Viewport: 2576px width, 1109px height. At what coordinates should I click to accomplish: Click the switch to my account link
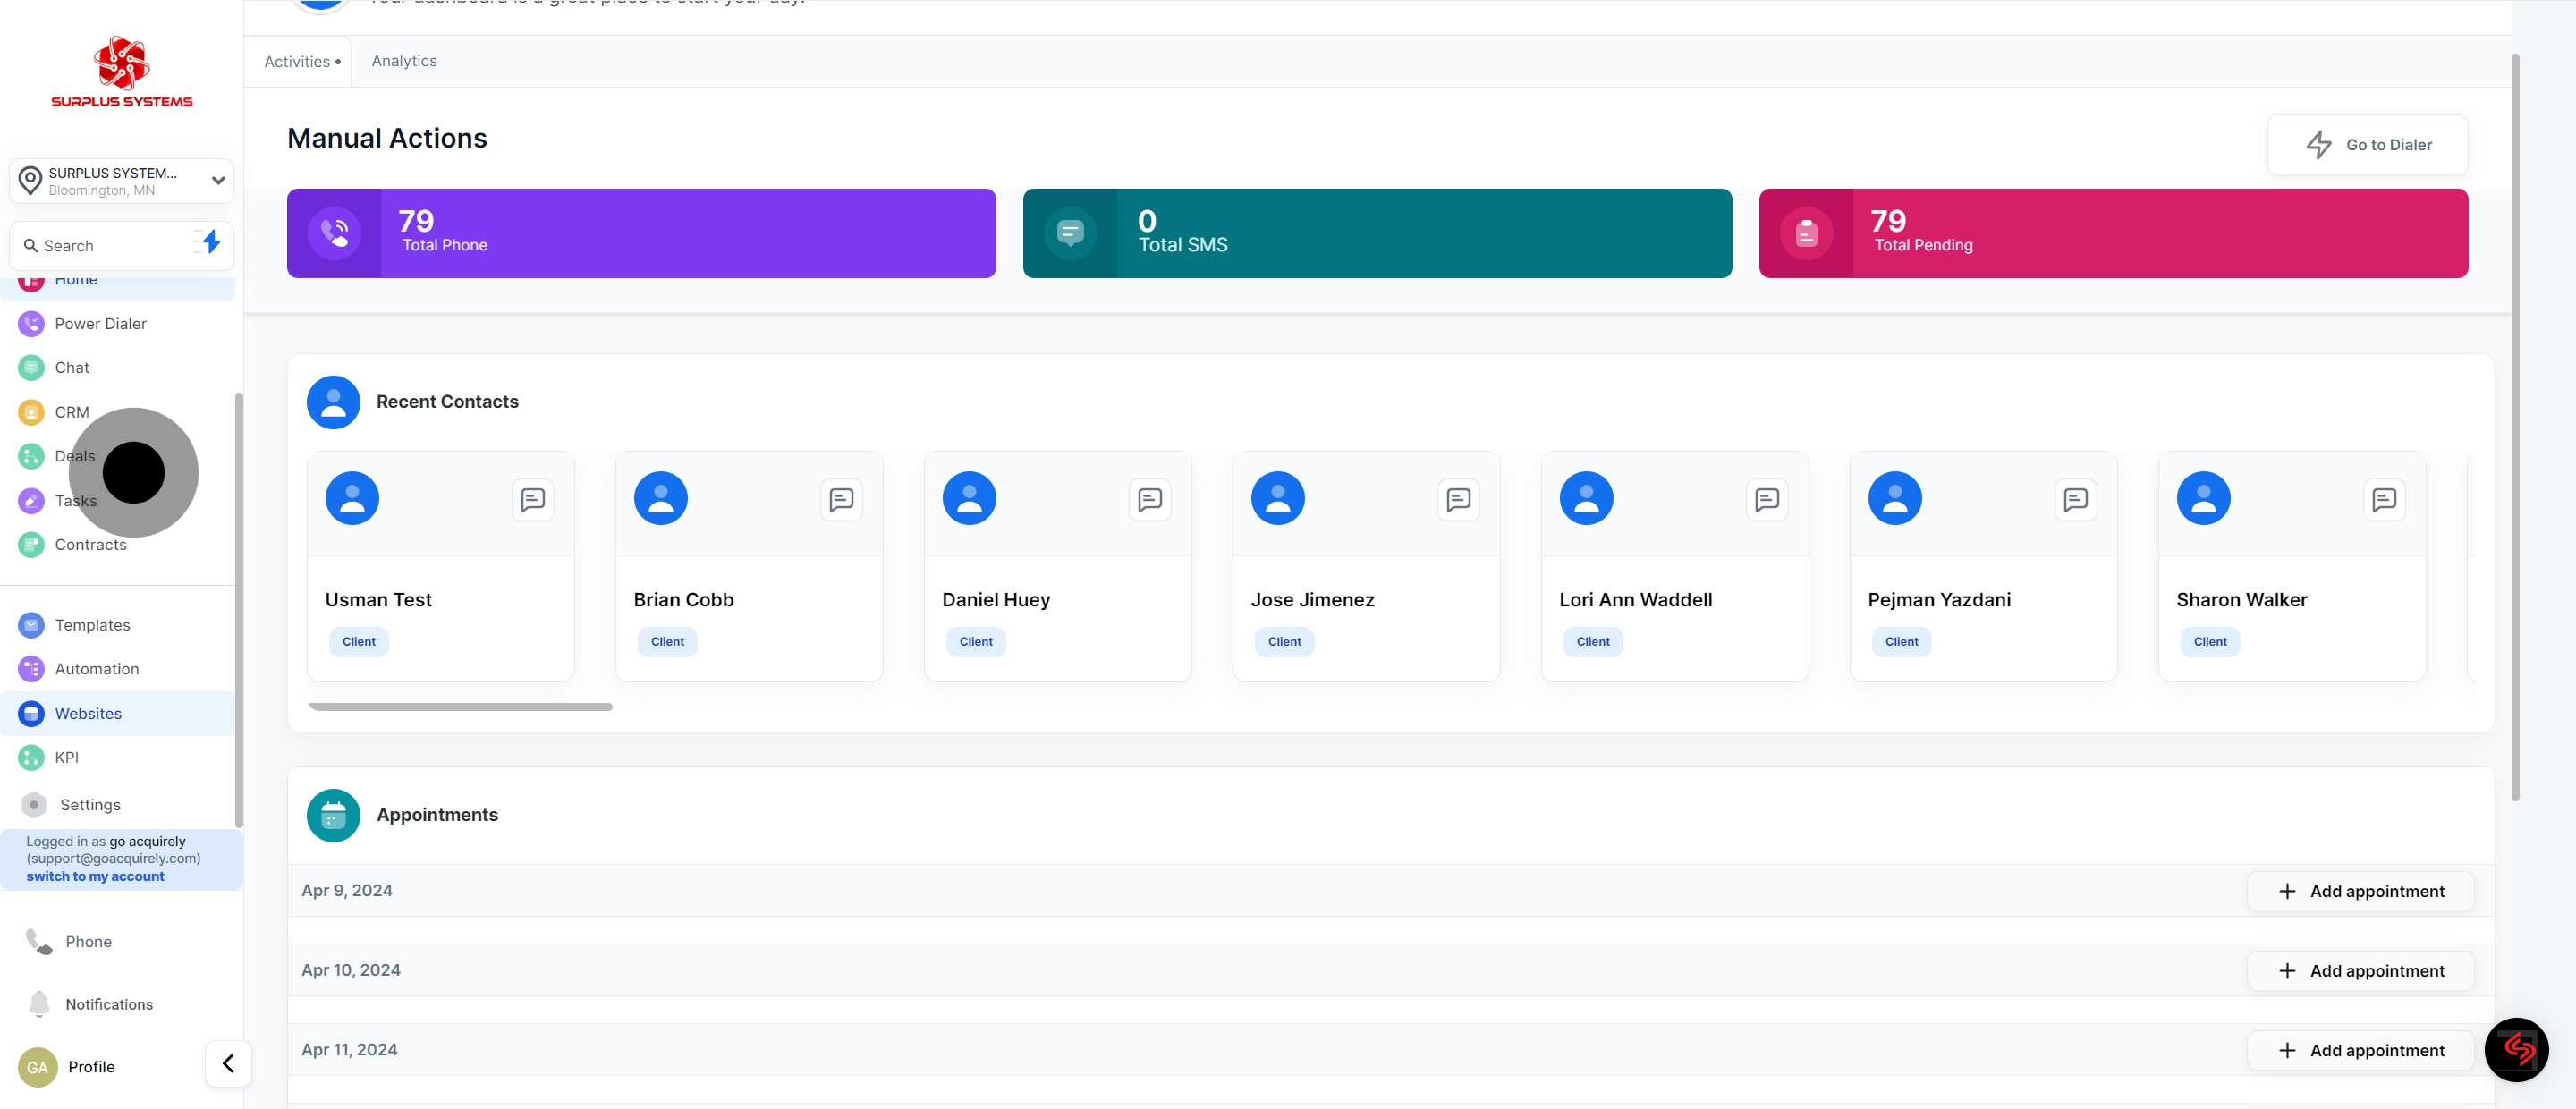[x=95, y=876]
